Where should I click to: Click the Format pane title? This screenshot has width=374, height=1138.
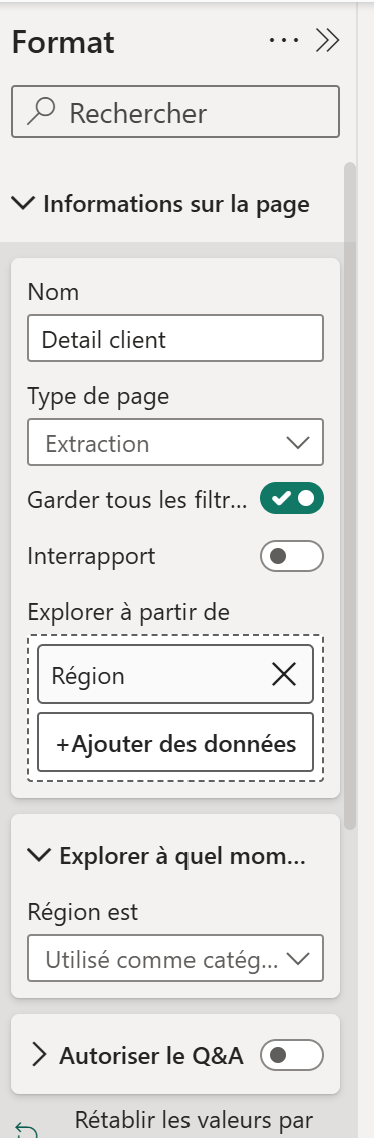pos(63,42)
